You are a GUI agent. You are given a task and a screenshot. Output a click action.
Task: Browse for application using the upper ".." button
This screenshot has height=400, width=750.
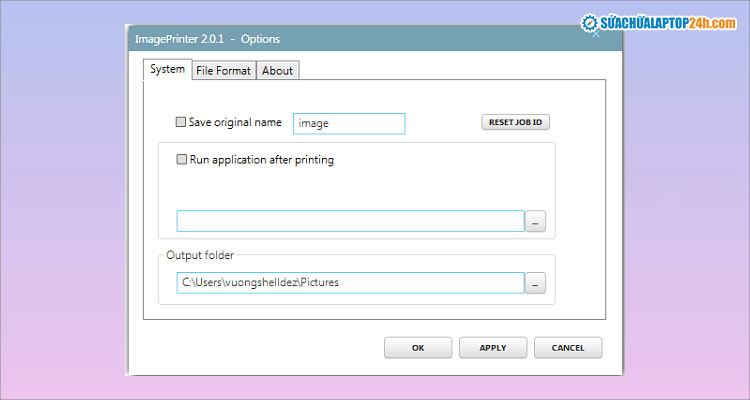point(536,222)
